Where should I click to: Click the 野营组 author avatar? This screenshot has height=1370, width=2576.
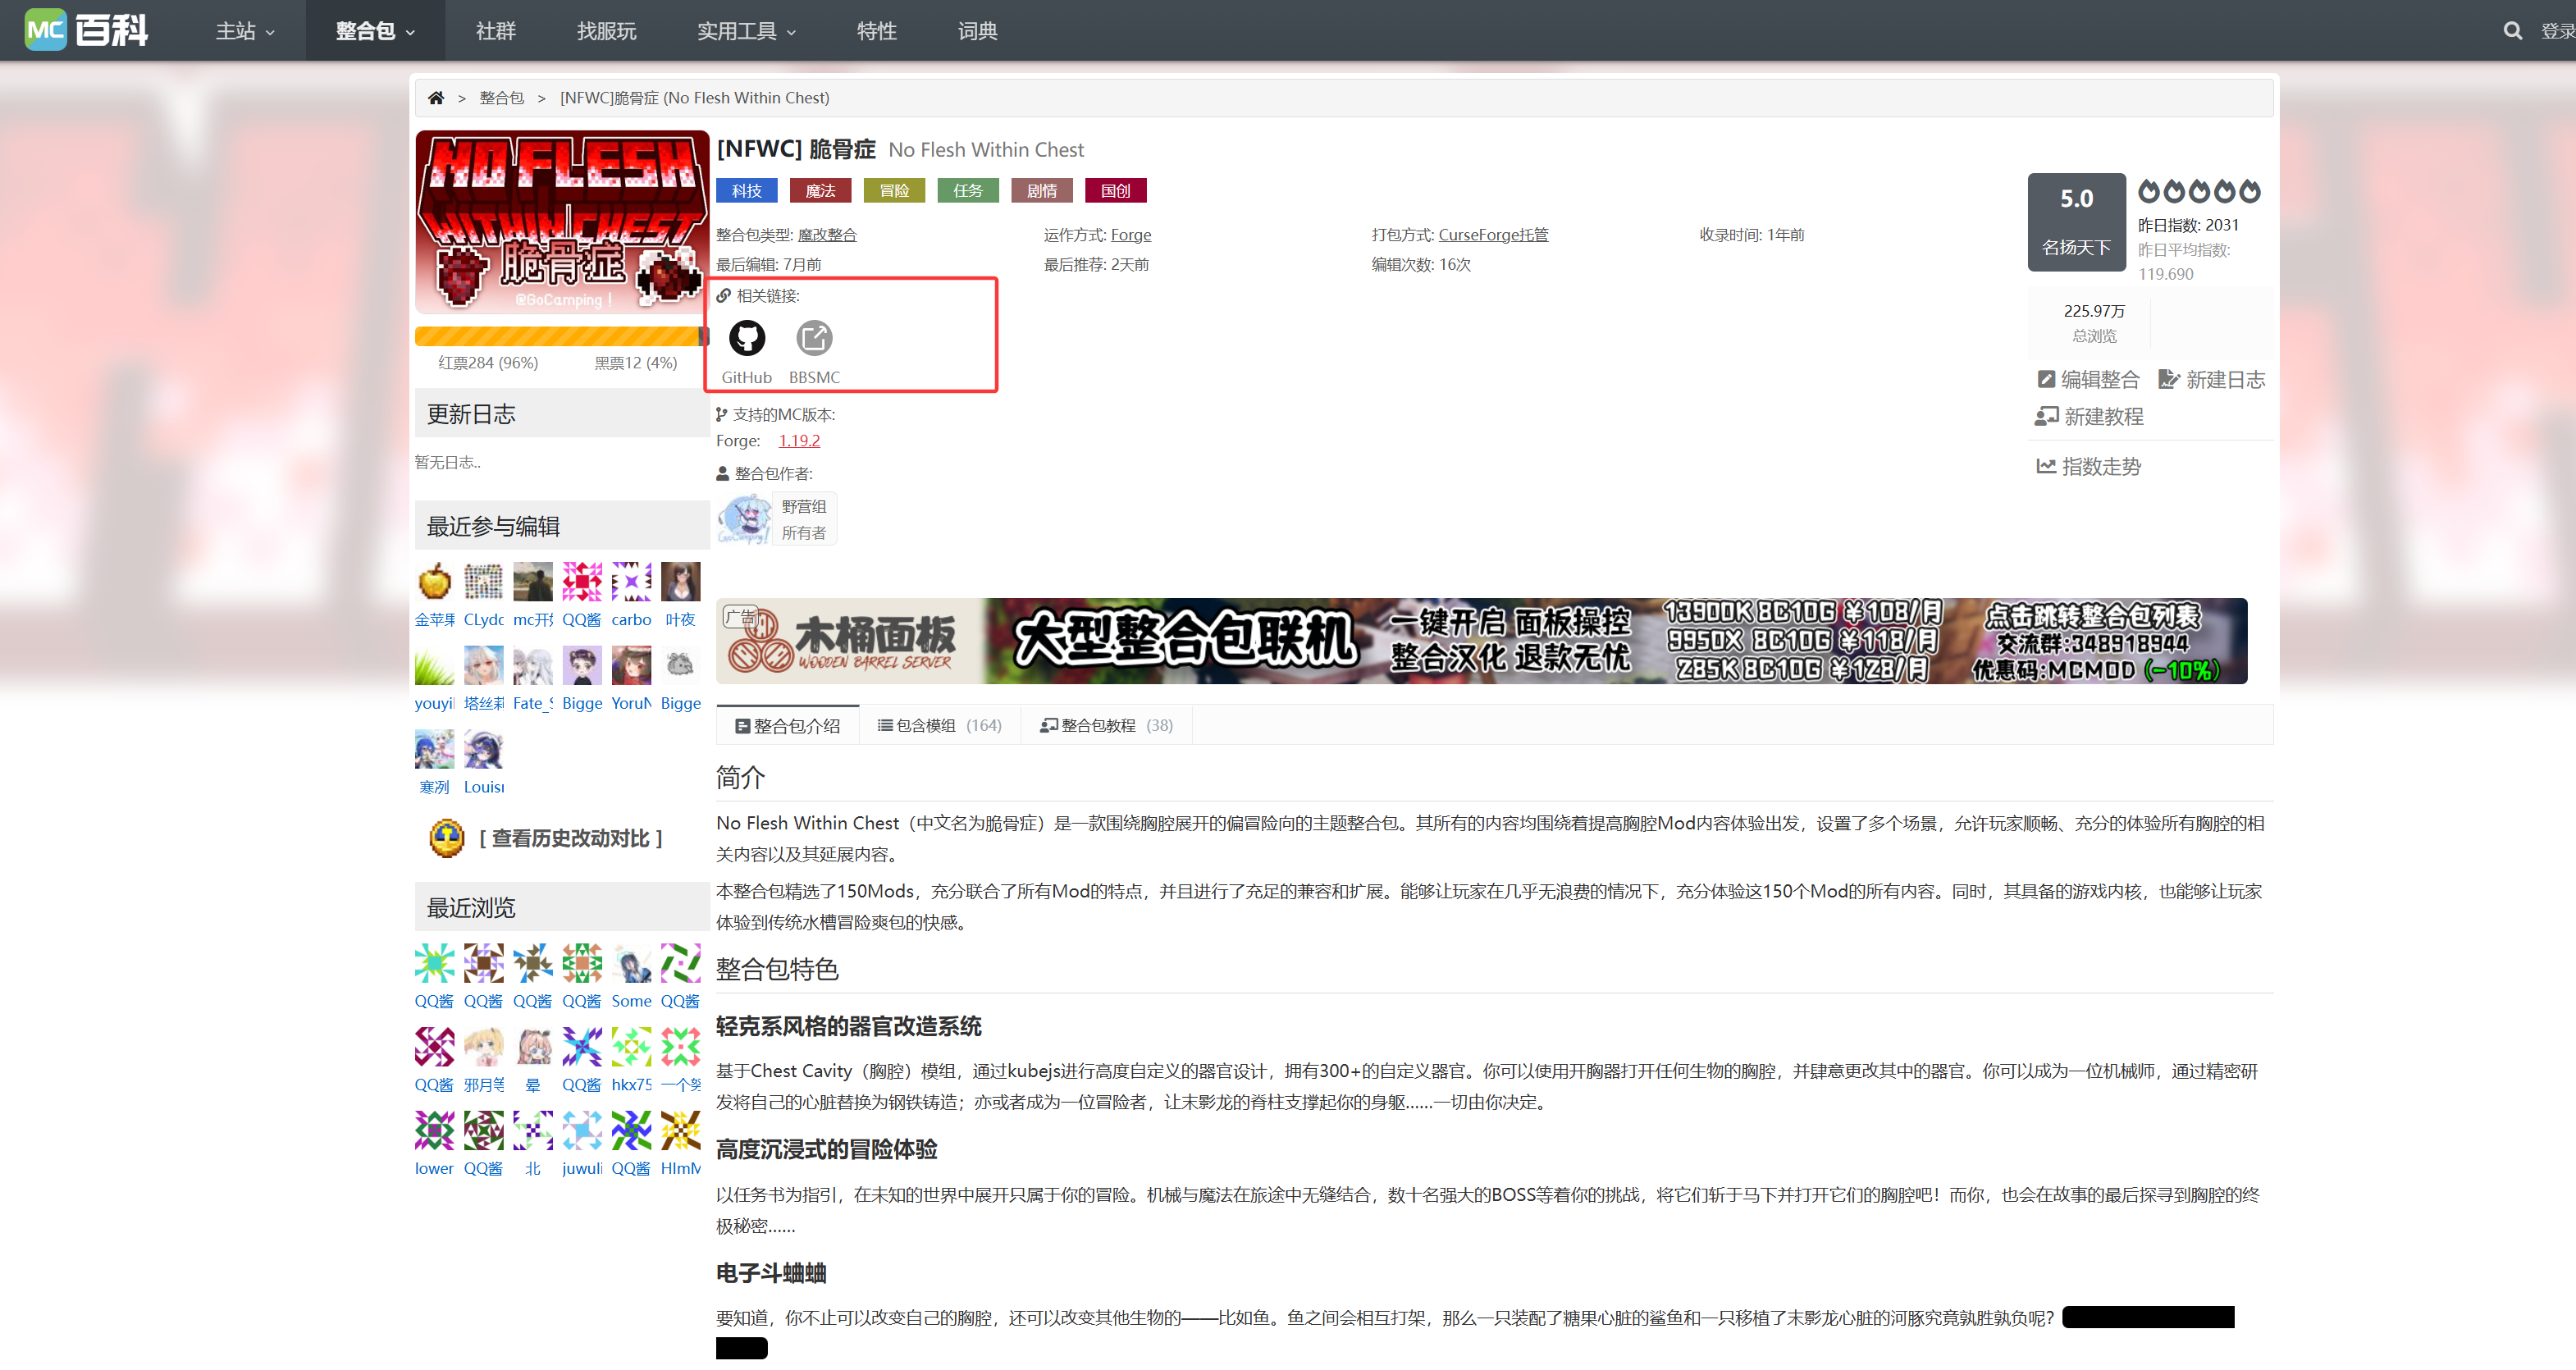(745, 519)
